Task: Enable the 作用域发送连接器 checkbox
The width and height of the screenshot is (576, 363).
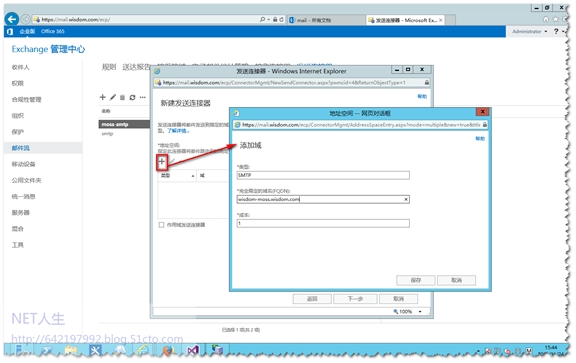Action: (161, 225)
